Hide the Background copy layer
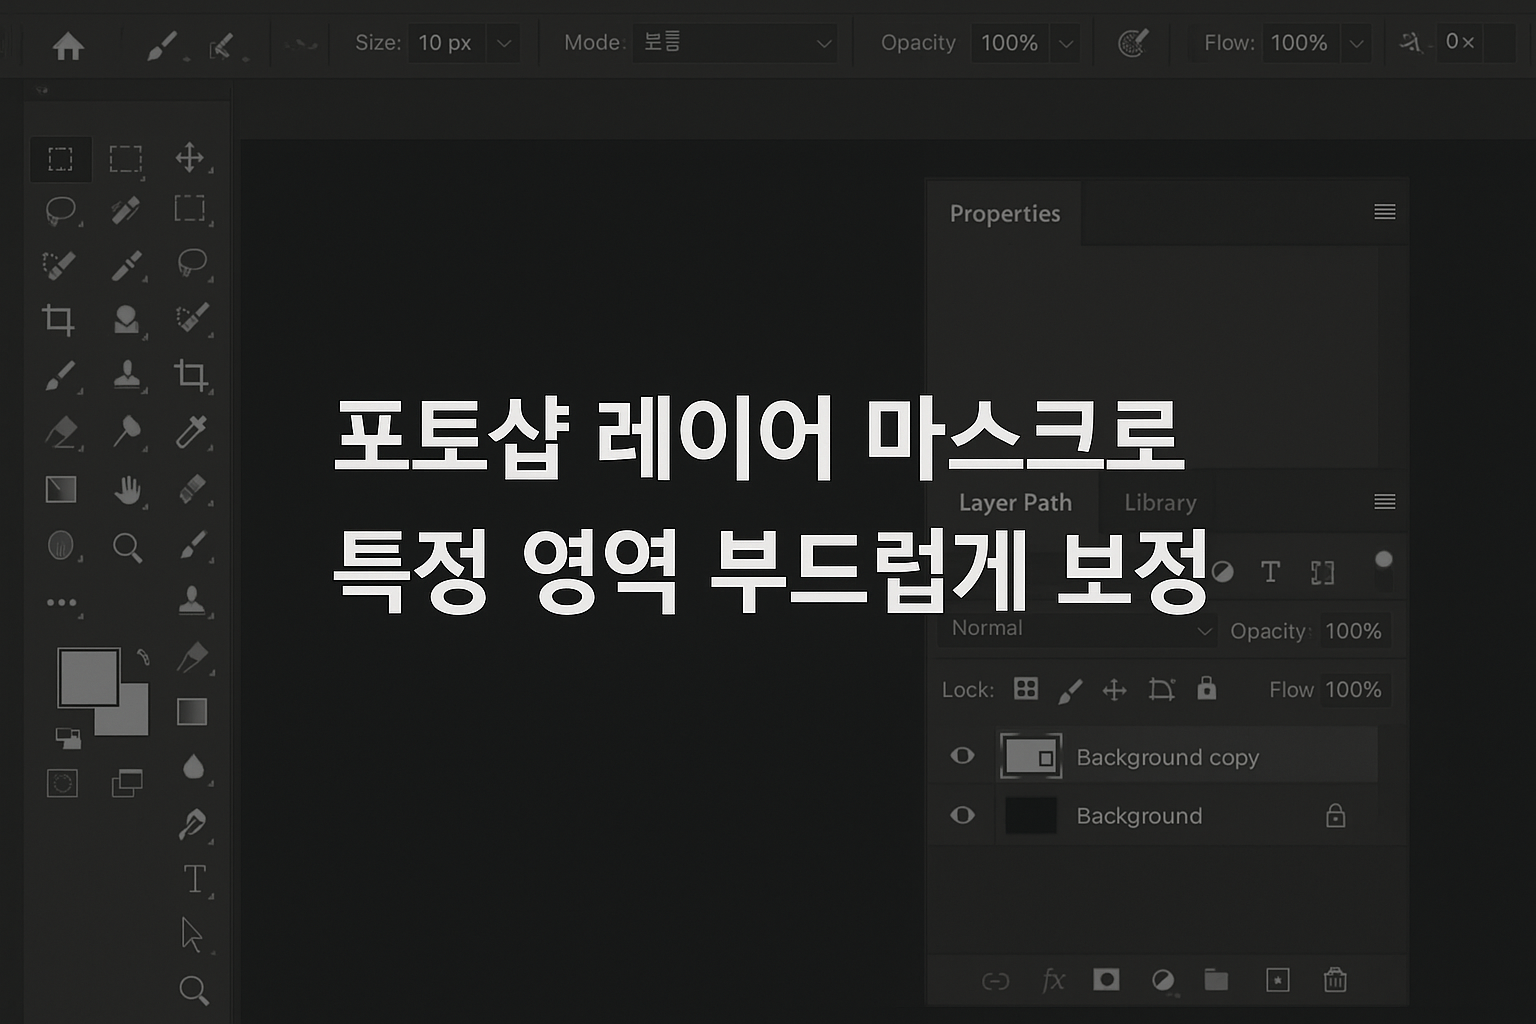 962,755
